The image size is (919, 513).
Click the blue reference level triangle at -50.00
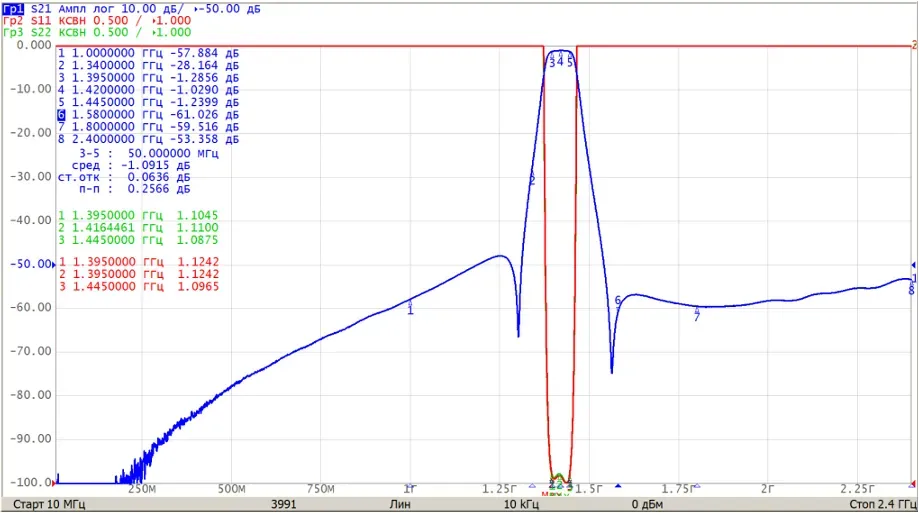[x=55, y=265]
